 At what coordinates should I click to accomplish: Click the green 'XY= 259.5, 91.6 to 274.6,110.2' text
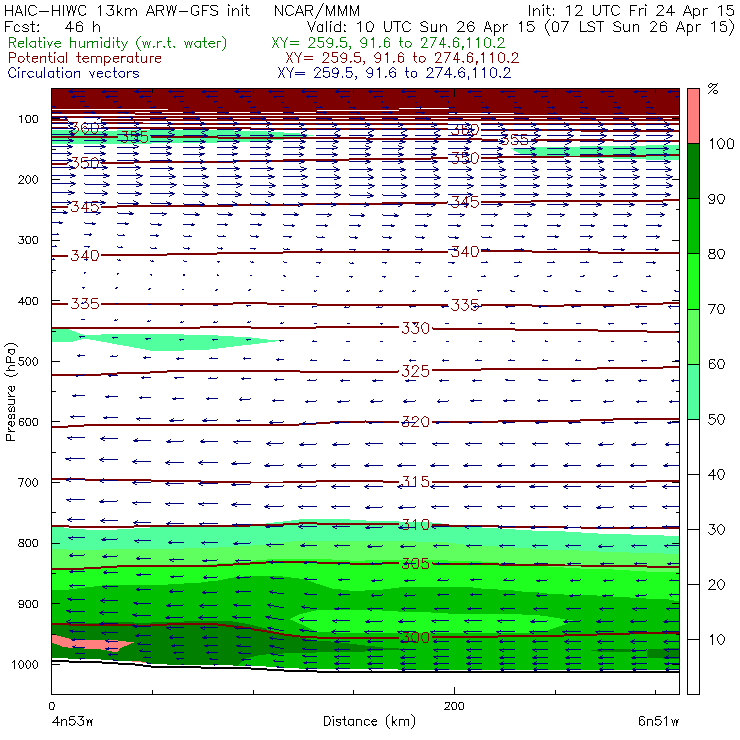pos(388,43)
